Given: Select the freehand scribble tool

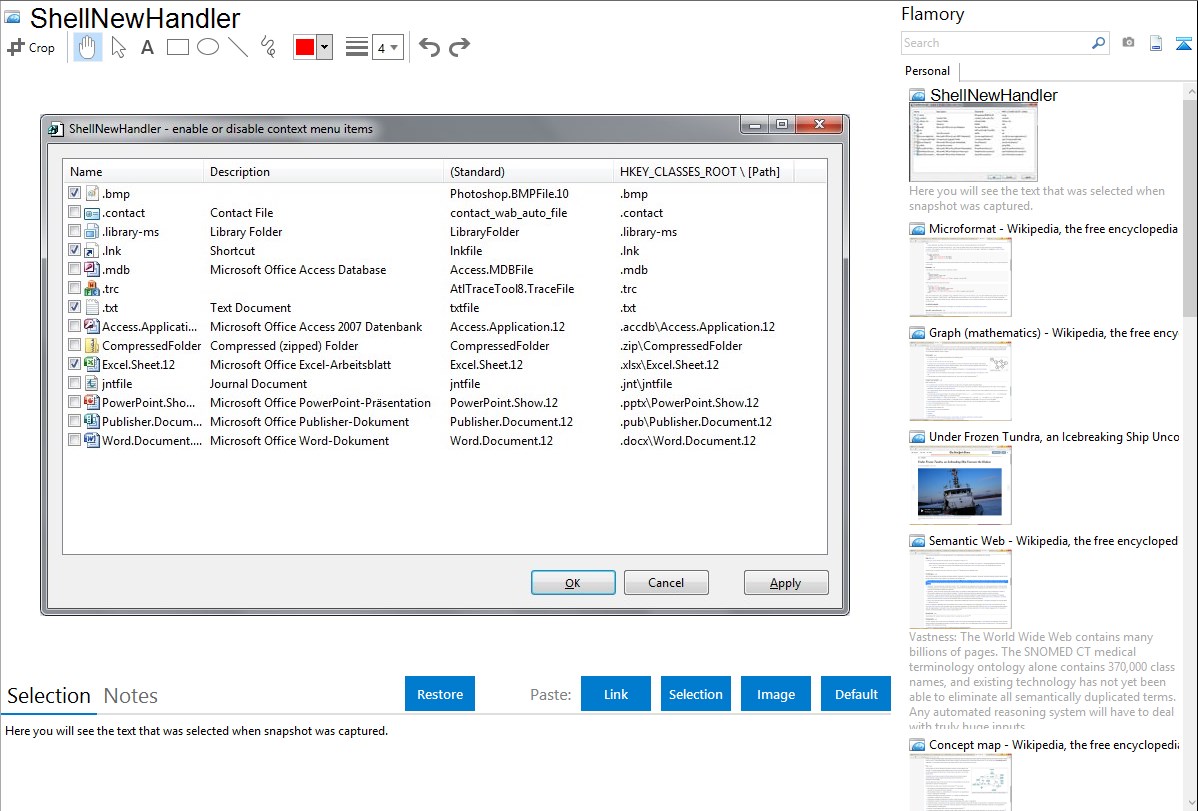Looking at the screenshot, I should click(x=268, y=47).
